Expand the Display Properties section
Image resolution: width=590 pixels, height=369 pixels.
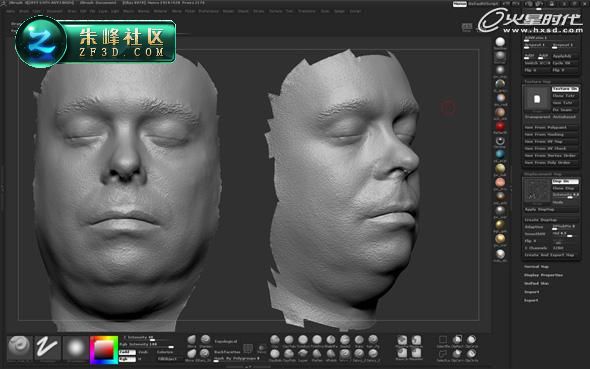(544, 275)
